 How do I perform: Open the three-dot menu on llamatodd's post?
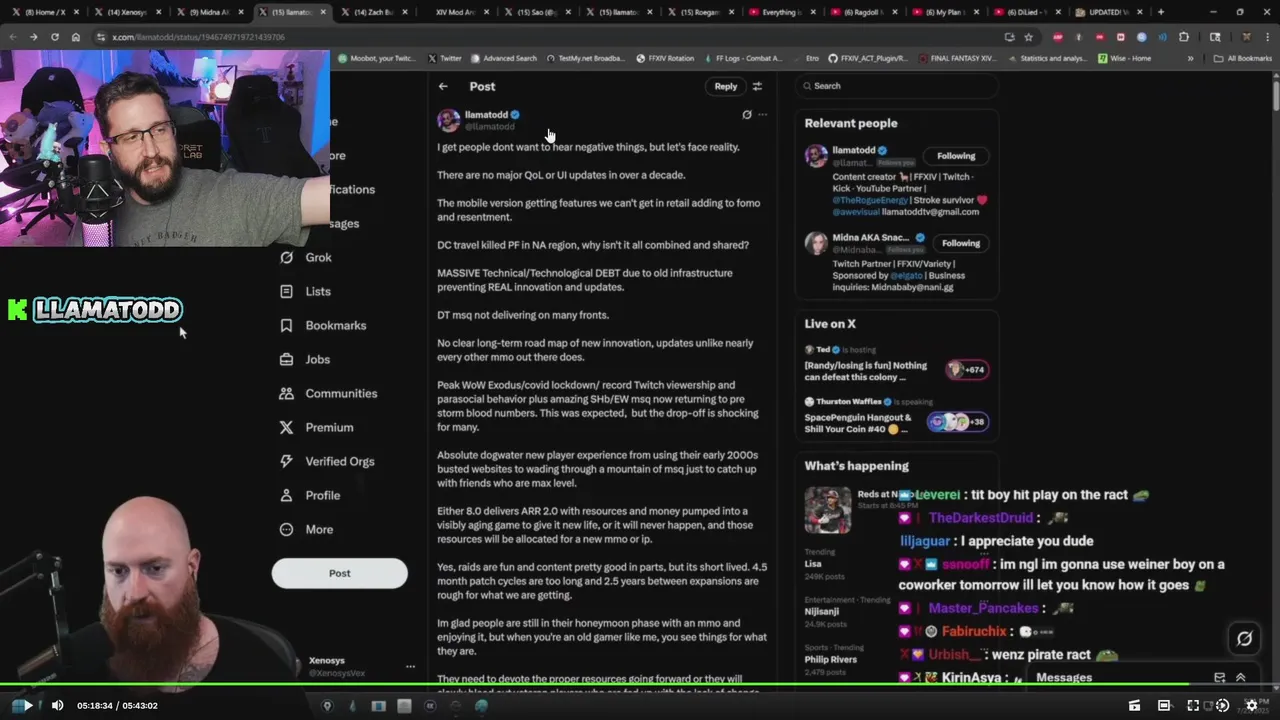(762, 115)
